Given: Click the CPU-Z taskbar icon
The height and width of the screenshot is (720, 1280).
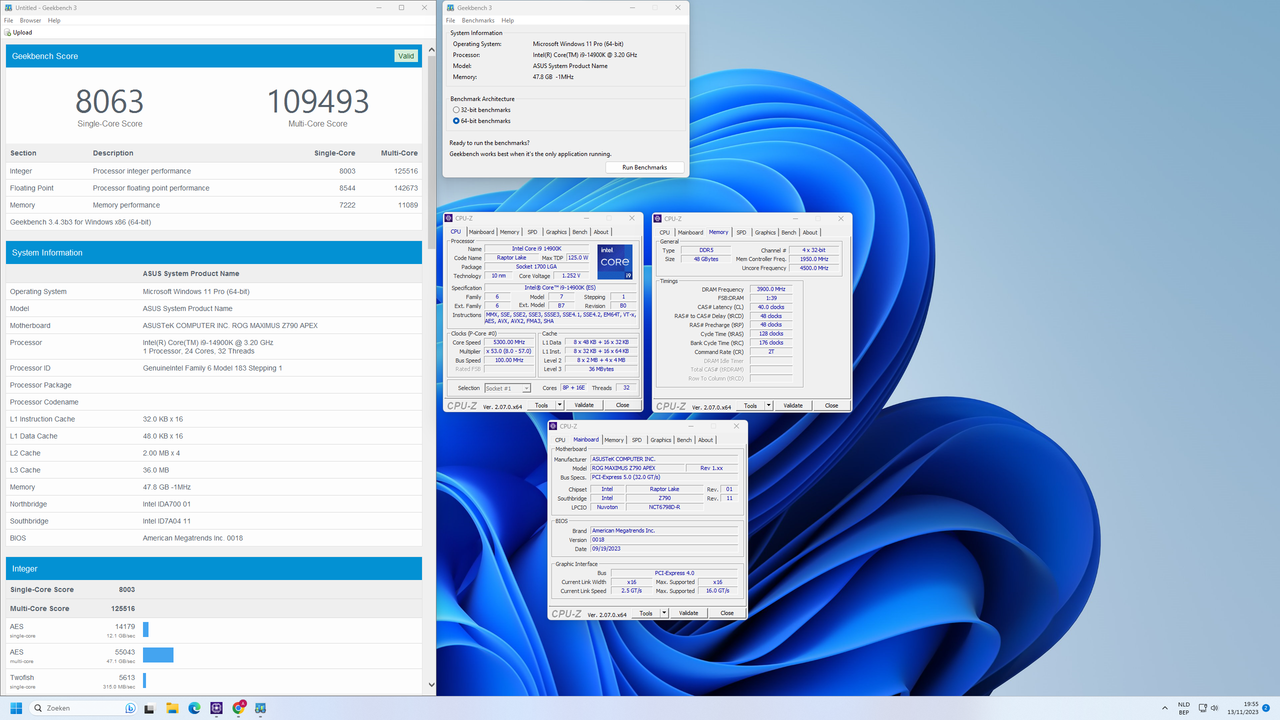Looking at the screenshot, I should [x=217, y=708].
